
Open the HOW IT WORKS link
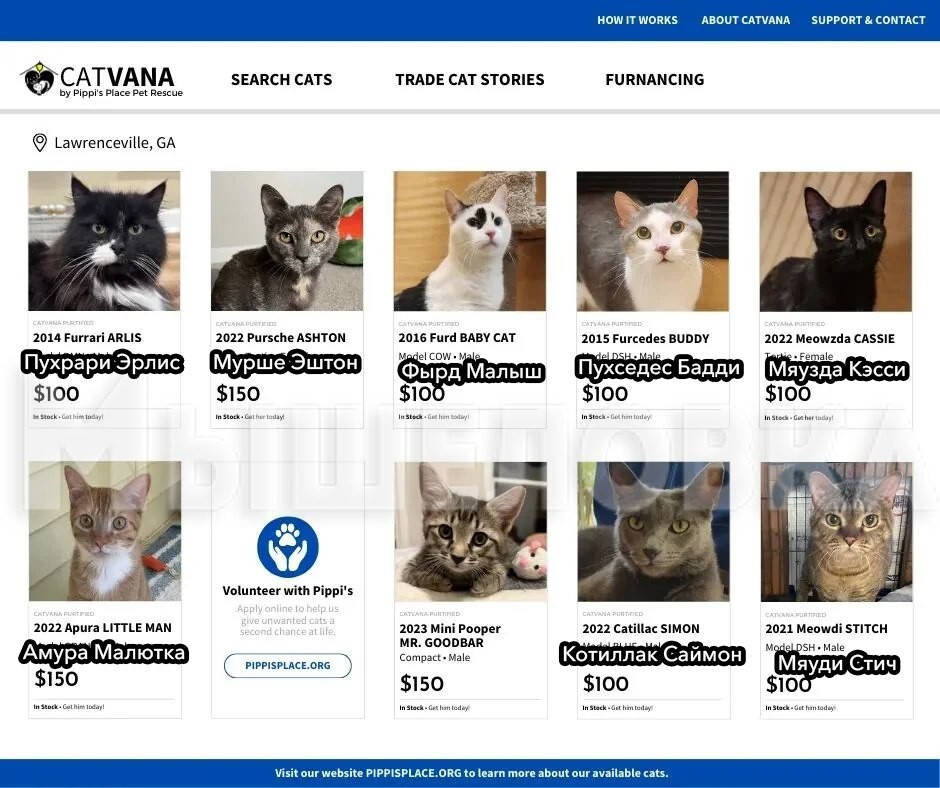tap(637, 20)
